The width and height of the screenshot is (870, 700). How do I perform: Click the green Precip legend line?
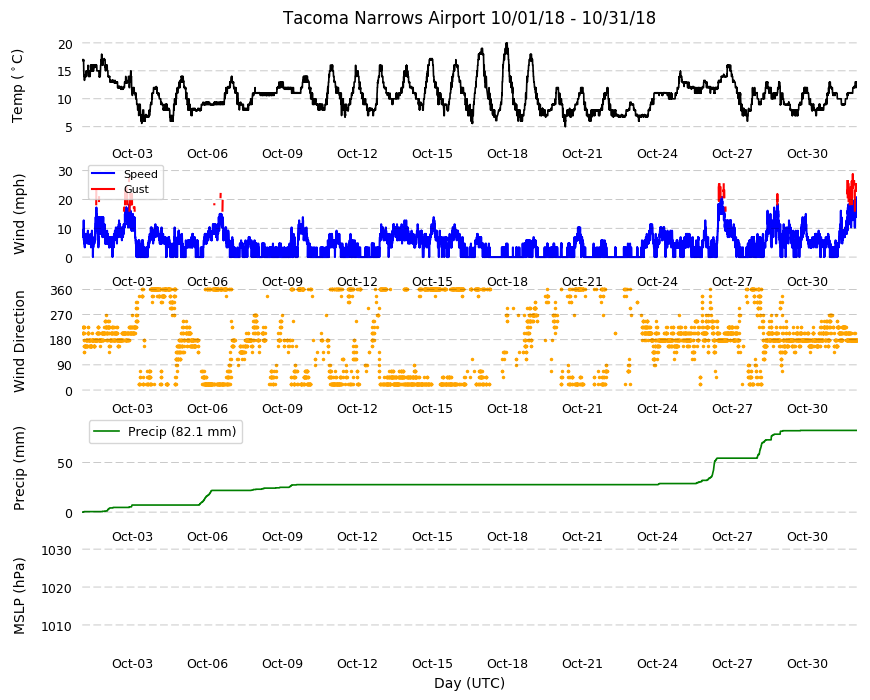tap(107, 432)
